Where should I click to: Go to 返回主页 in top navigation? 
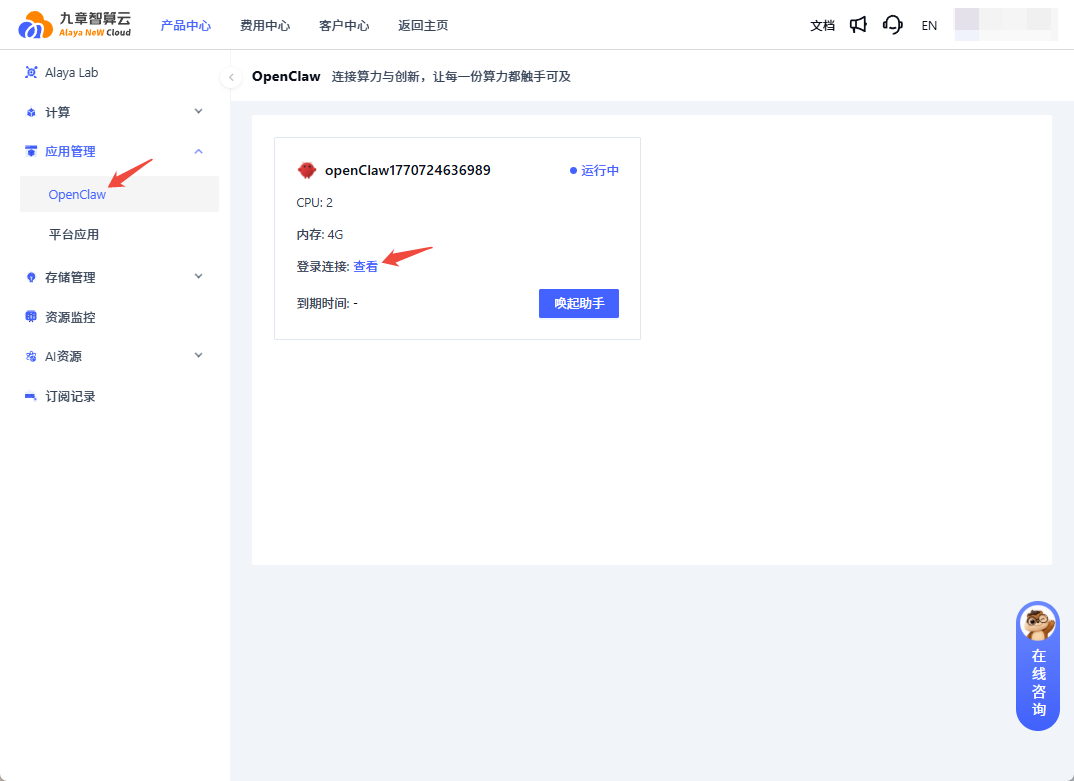[423, 25]
